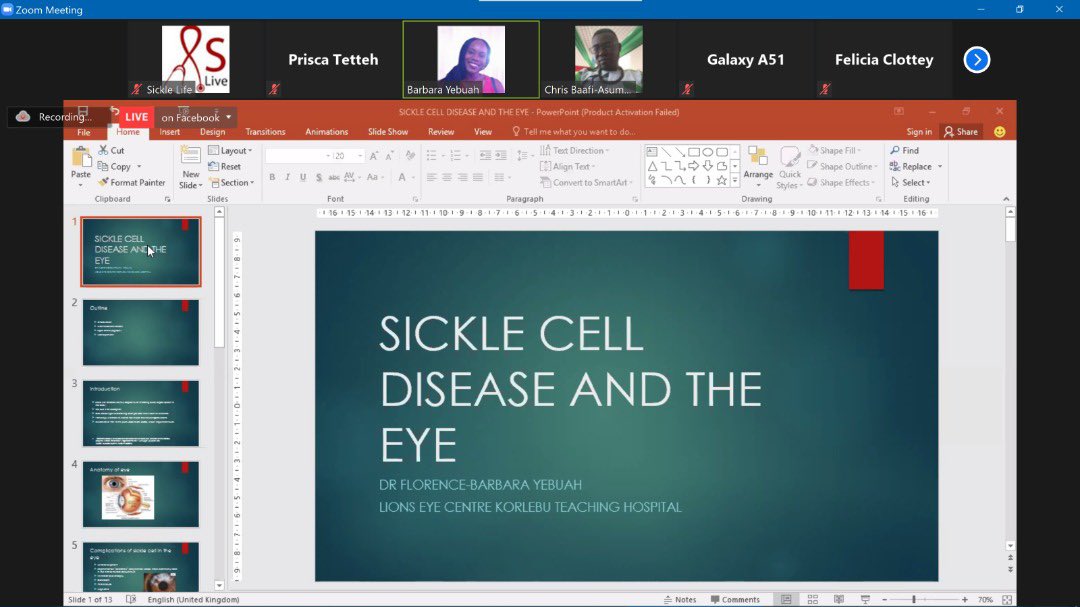The width and height of the screenshot is (1080, 607).
Task: Open the Layout dropdown
Action: pyautogui.click(x=230, y=150)
